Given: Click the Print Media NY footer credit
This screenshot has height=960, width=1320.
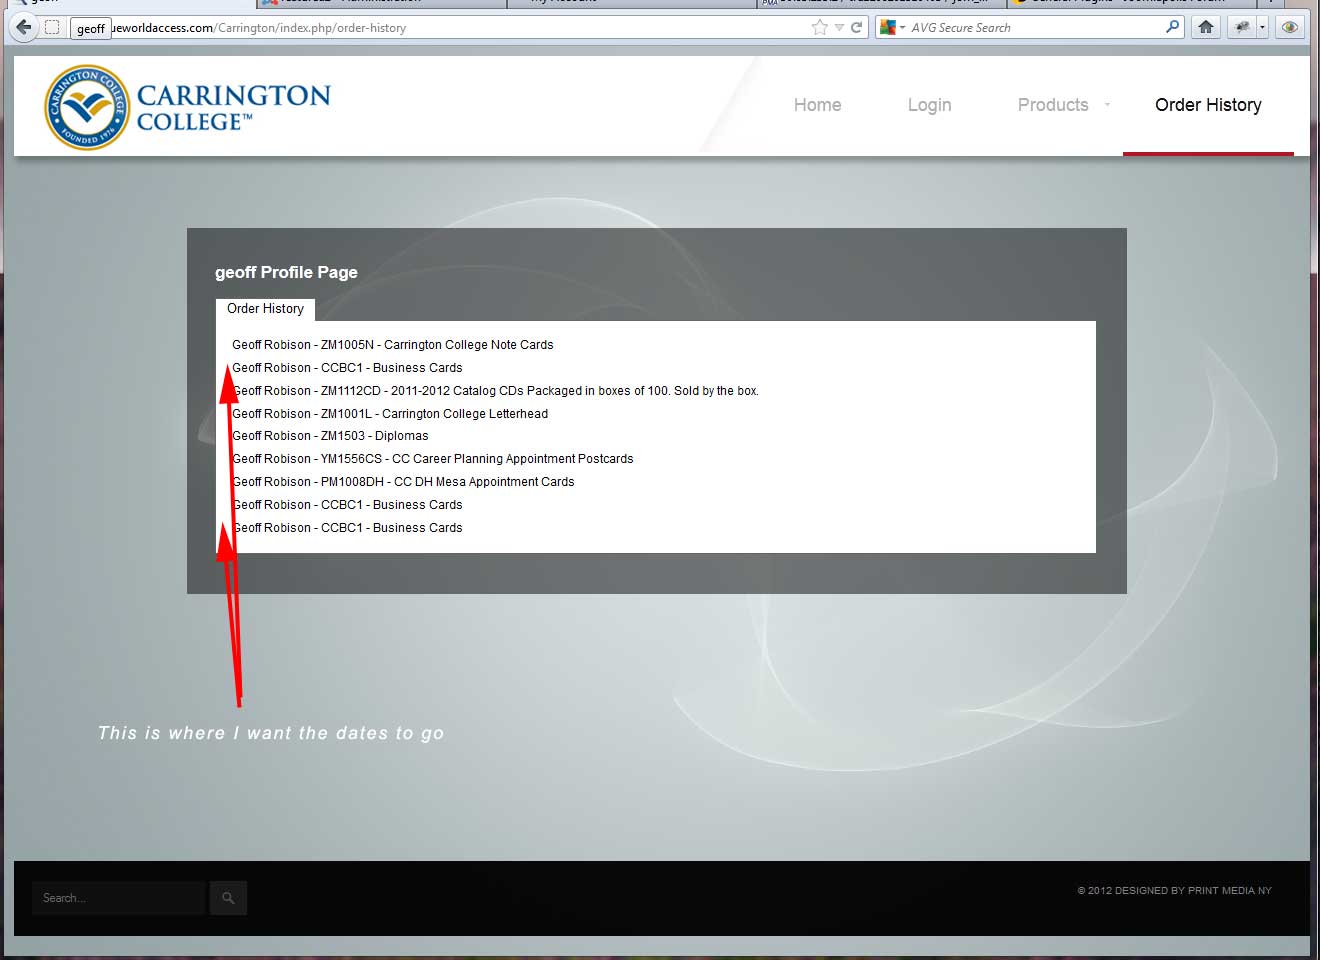Looking at the screenshot, I should (1174, 890).
